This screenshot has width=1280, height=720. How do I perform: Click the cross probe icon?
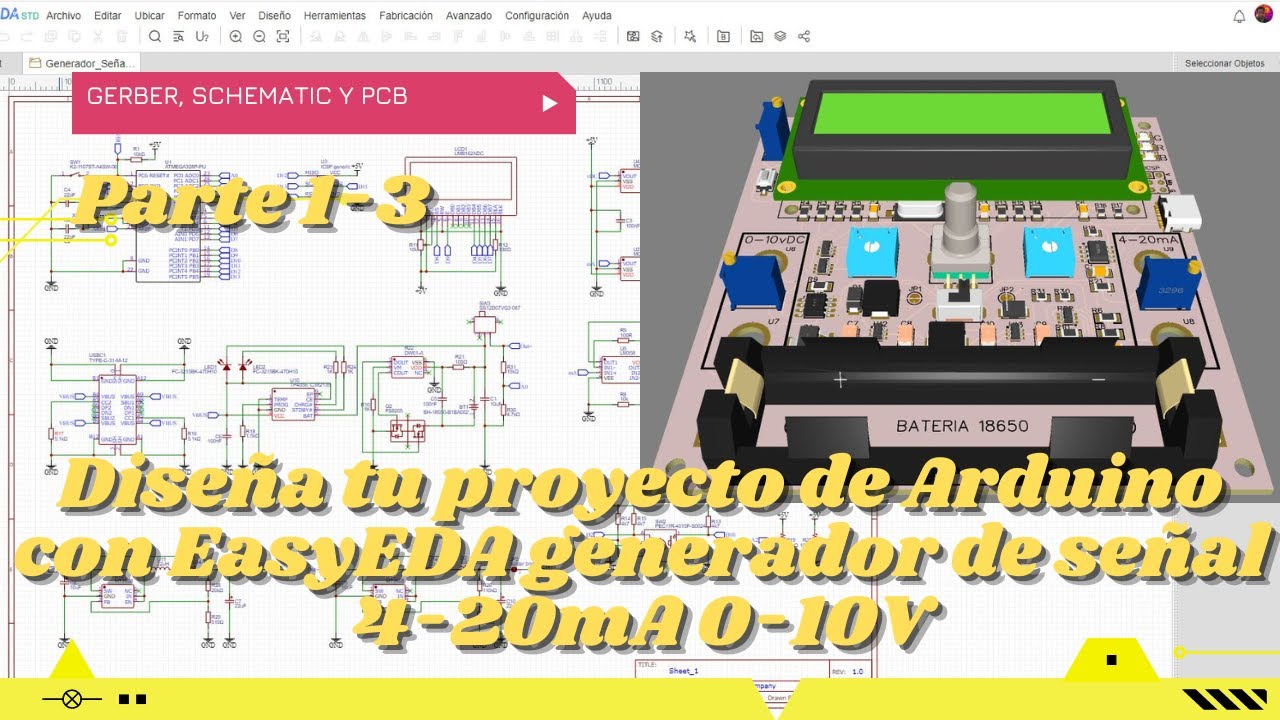[690, 36]
